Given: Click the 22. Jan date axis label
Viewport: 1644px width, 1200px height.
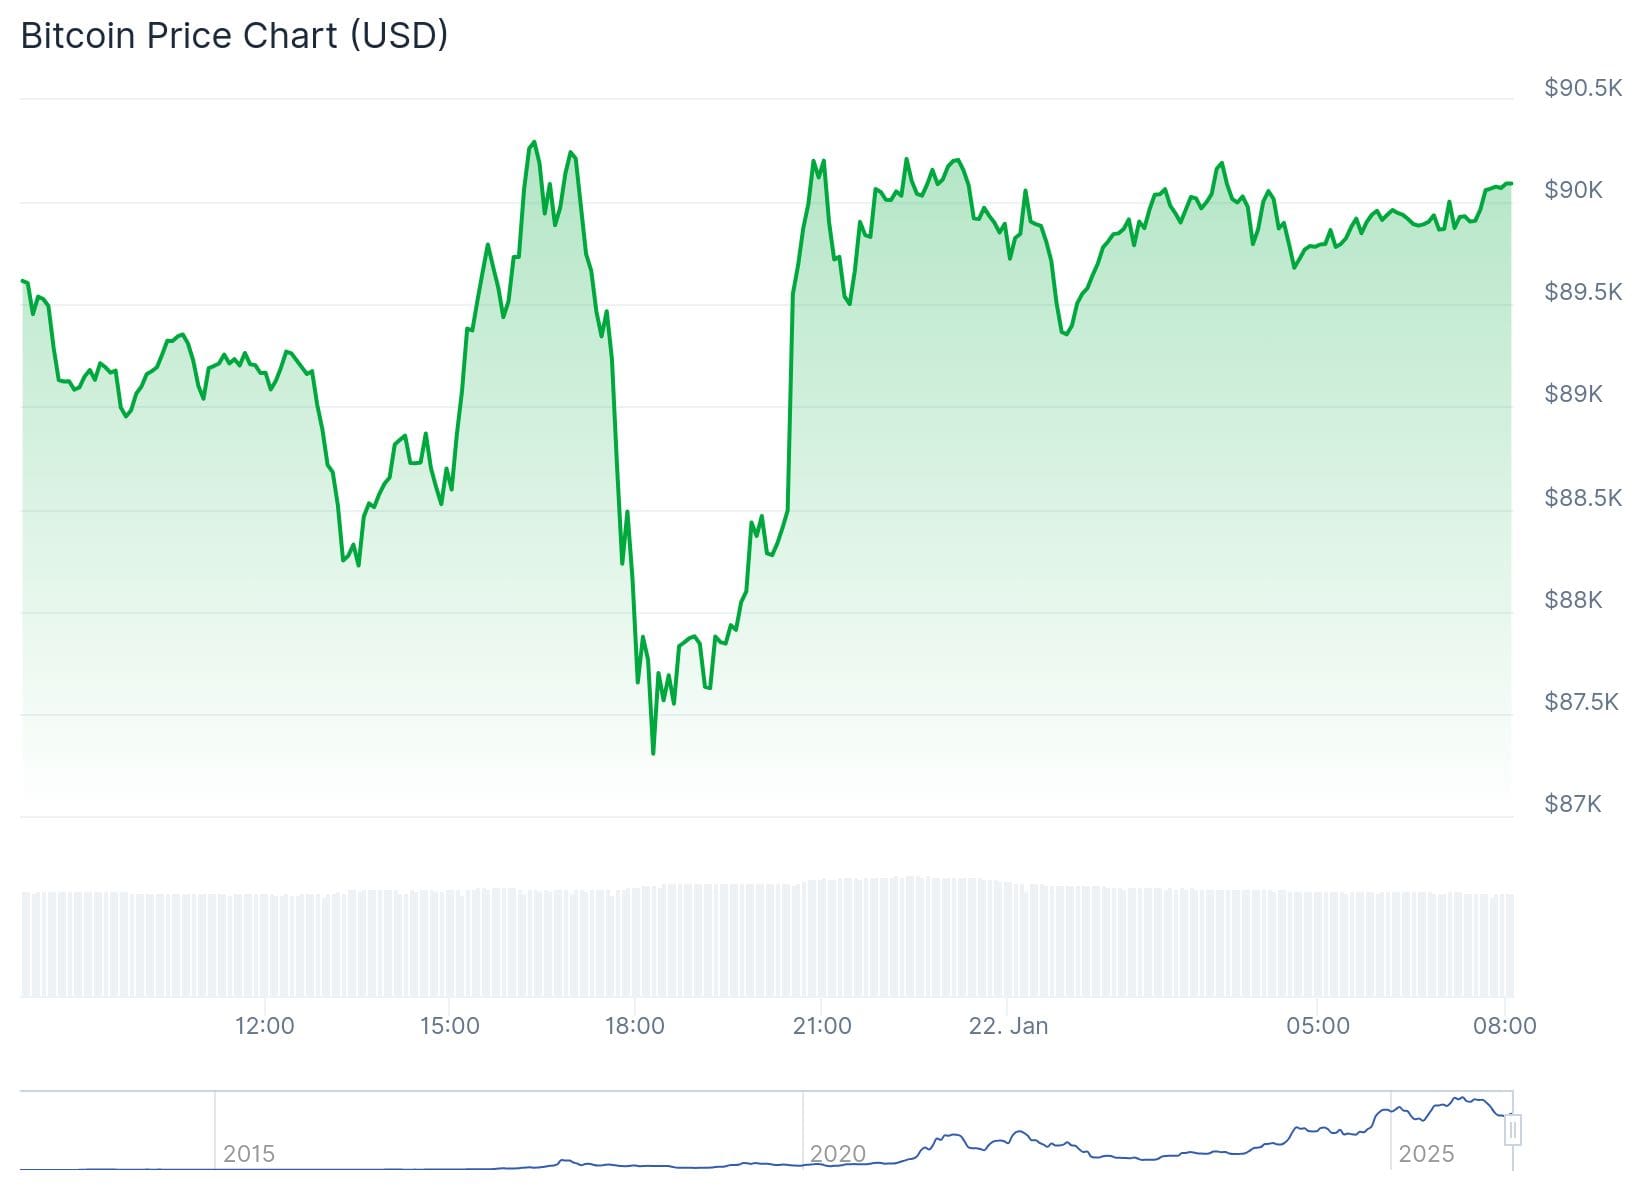Looking at the screenshot, I should [x=1008, y=1026].
